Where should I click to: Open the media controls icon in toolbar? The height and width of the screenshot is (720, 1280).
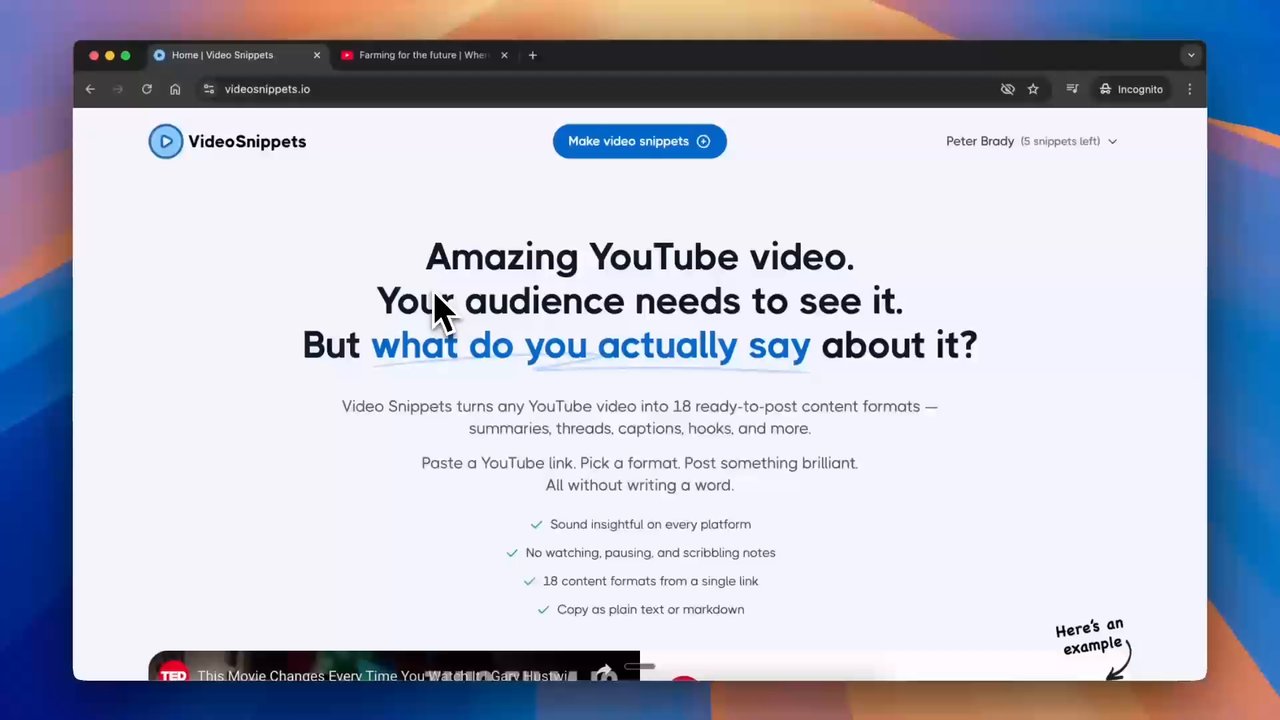coord(1072,89)
